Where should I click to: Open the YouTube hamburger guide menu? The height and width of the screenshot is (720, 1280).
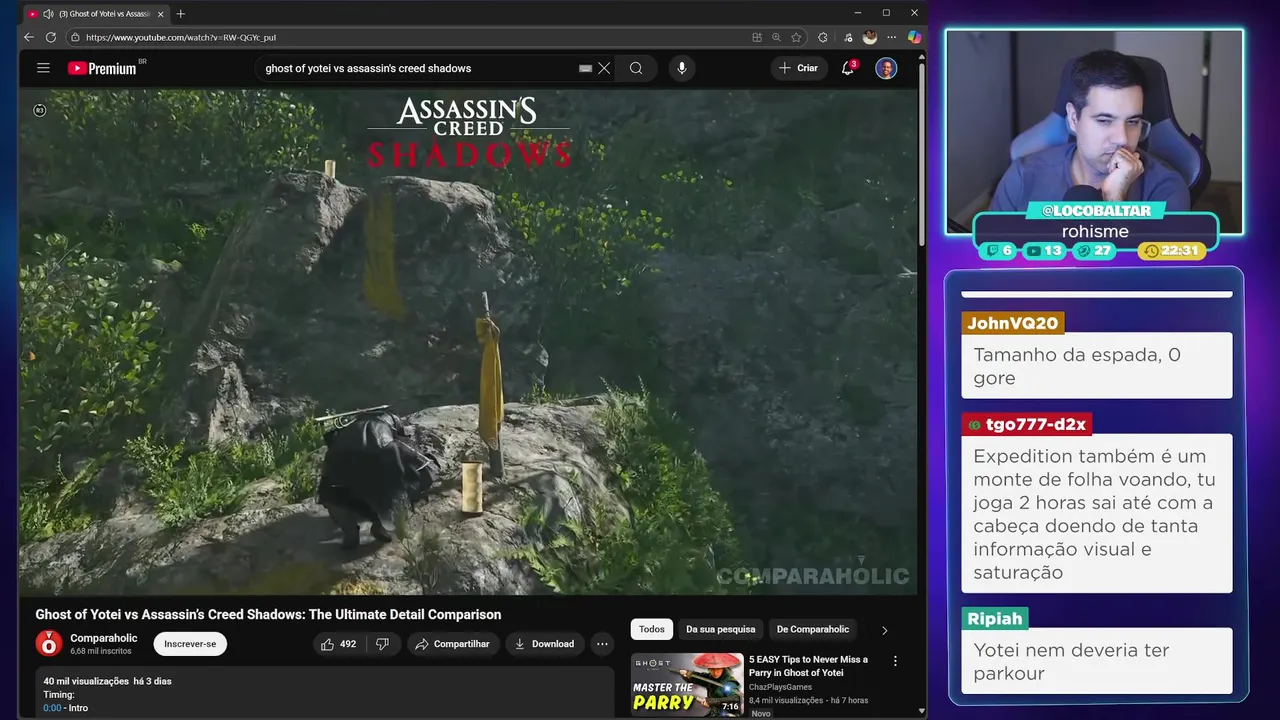point(43,68)
